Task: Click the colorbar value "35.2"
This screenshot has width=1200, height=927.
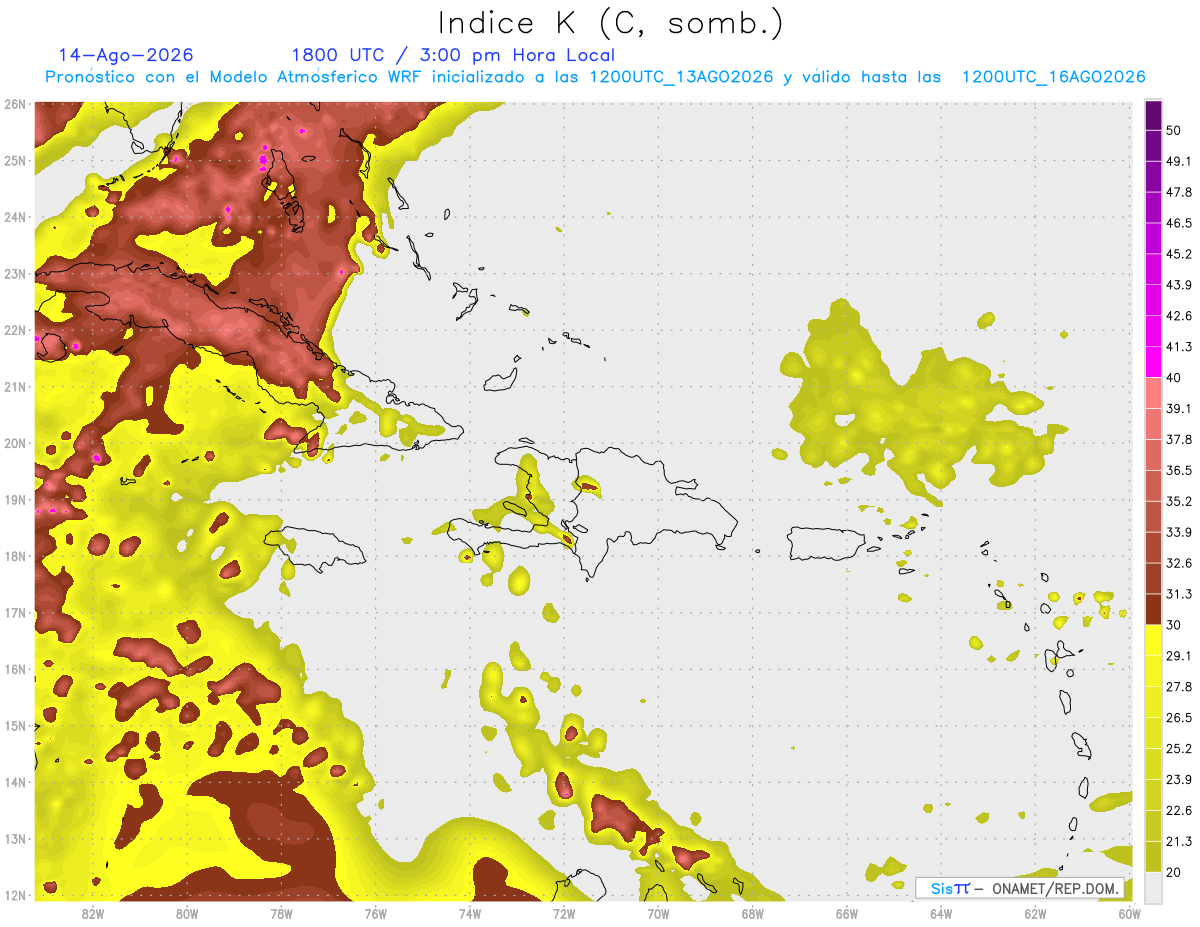Action: 1179,501
